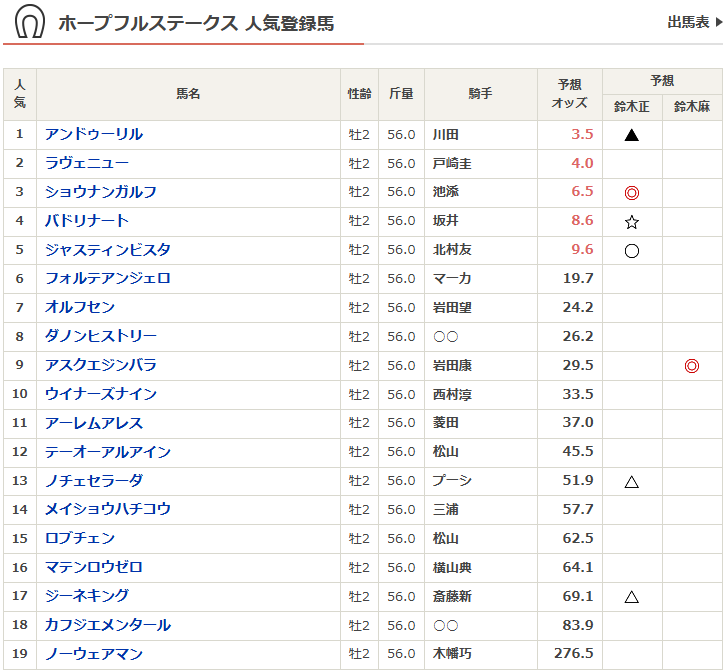This screenshot has width=725, height=672.
Task: Click the 人気 column header
Action: [20, 94]
